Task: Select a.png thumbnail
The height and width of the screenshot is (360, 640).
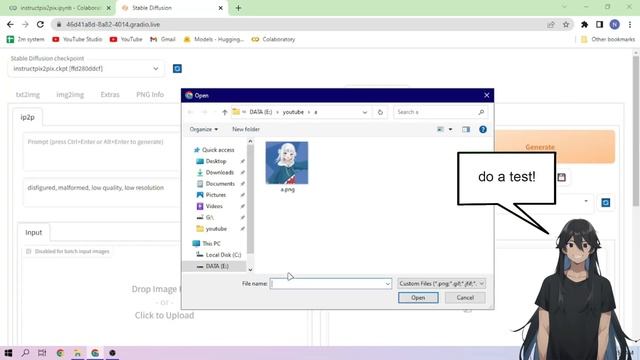Action: tap(287, 163)
